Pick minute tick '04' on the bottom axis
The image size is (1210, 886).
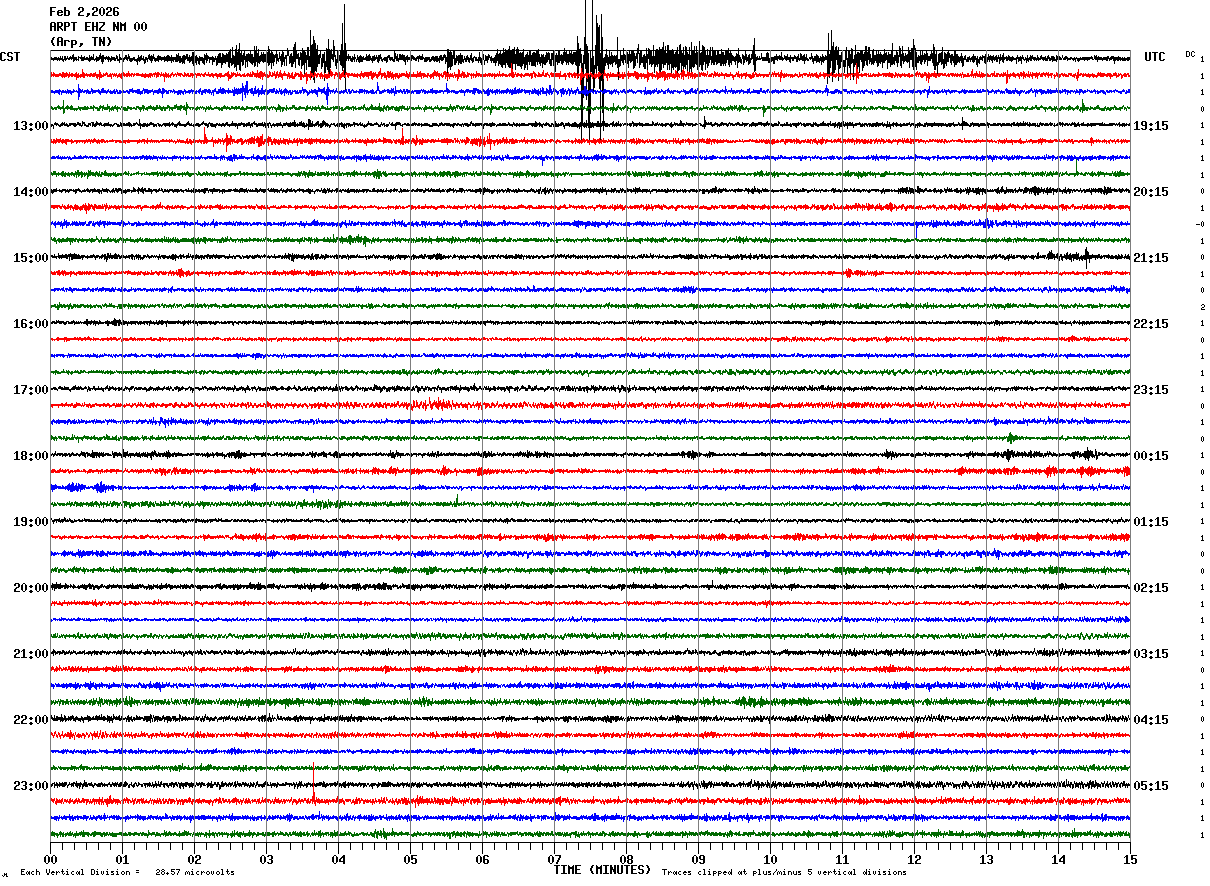(x=338, y=859)
